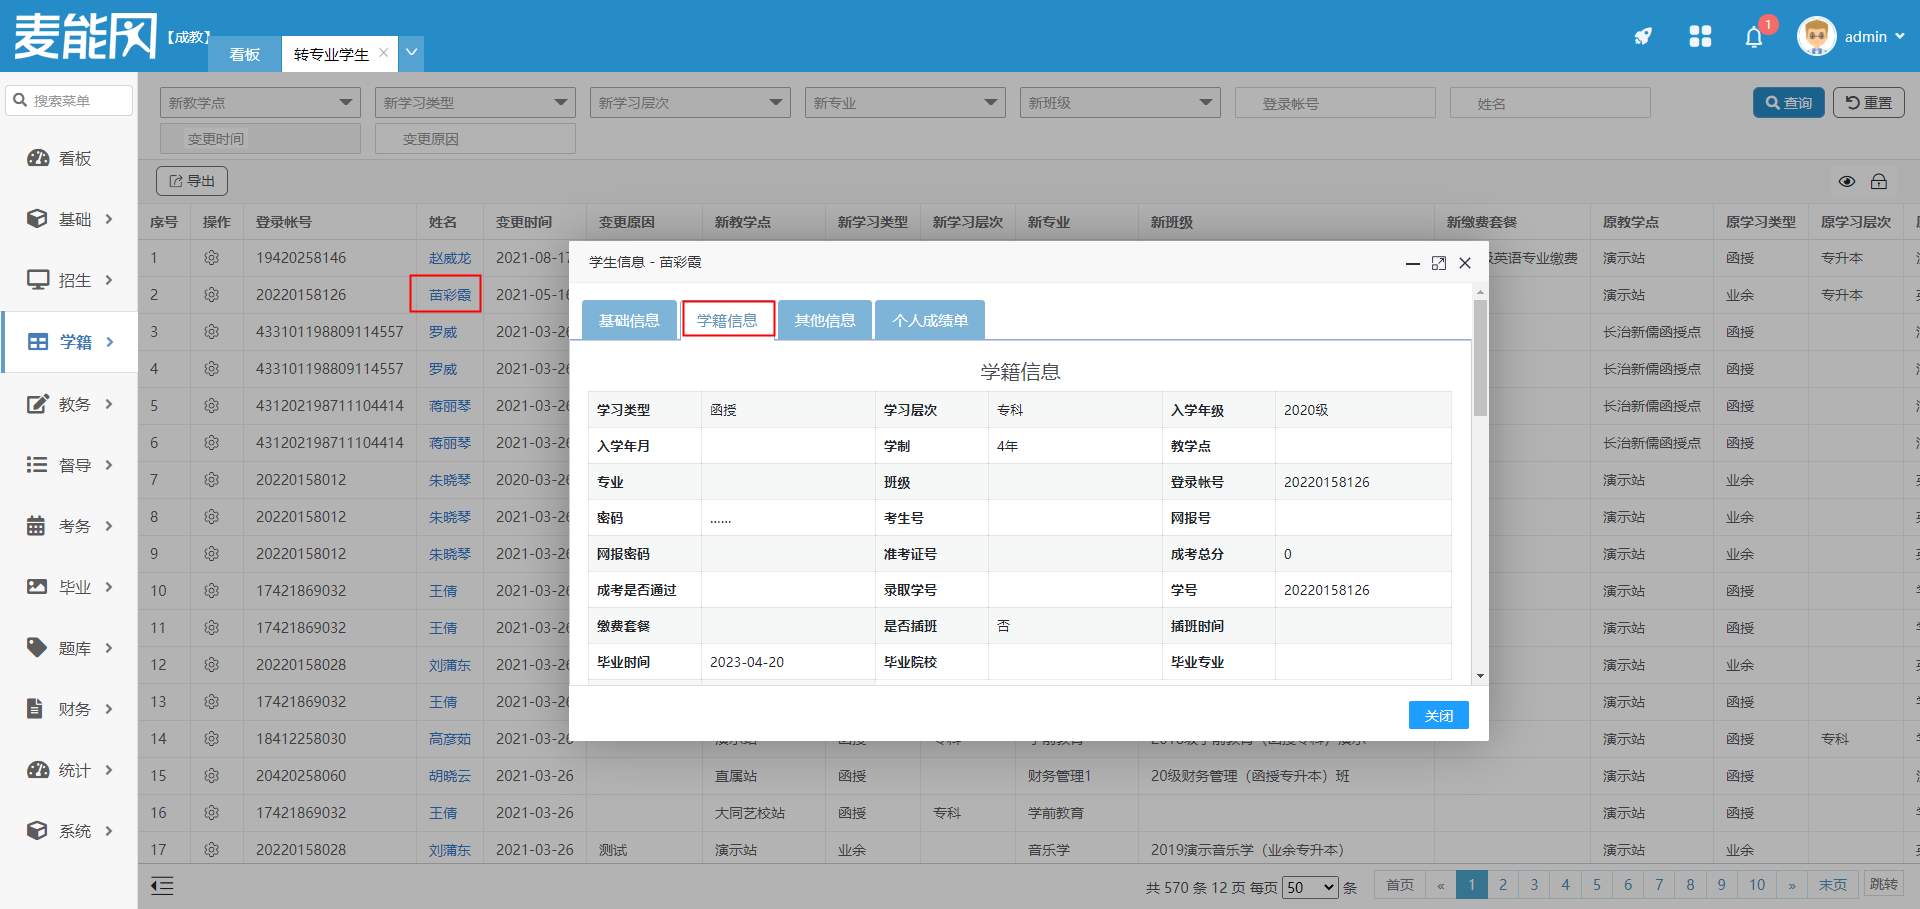Click the 关闭 button in the dialog
The image size is (1920, 909).
point(1438,716)
